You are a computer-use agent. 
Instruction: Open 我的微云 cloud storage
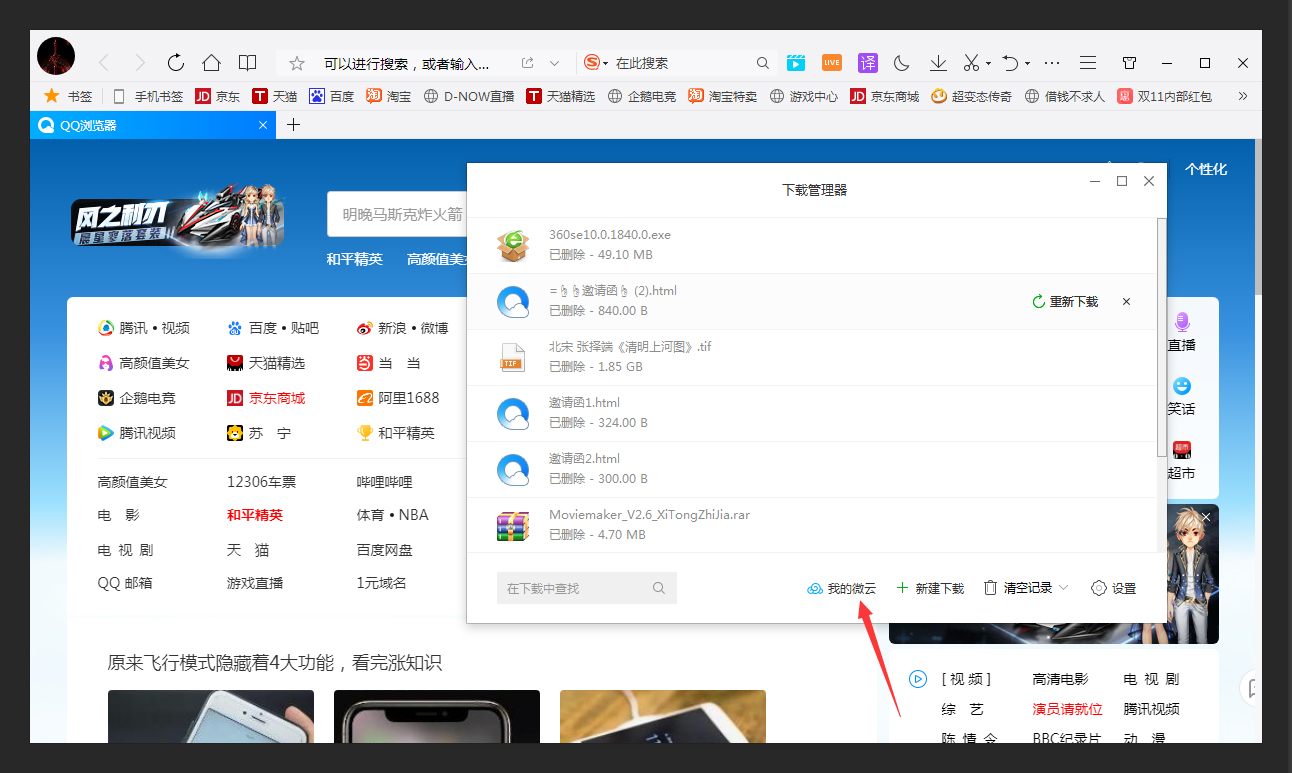point(841,588)
